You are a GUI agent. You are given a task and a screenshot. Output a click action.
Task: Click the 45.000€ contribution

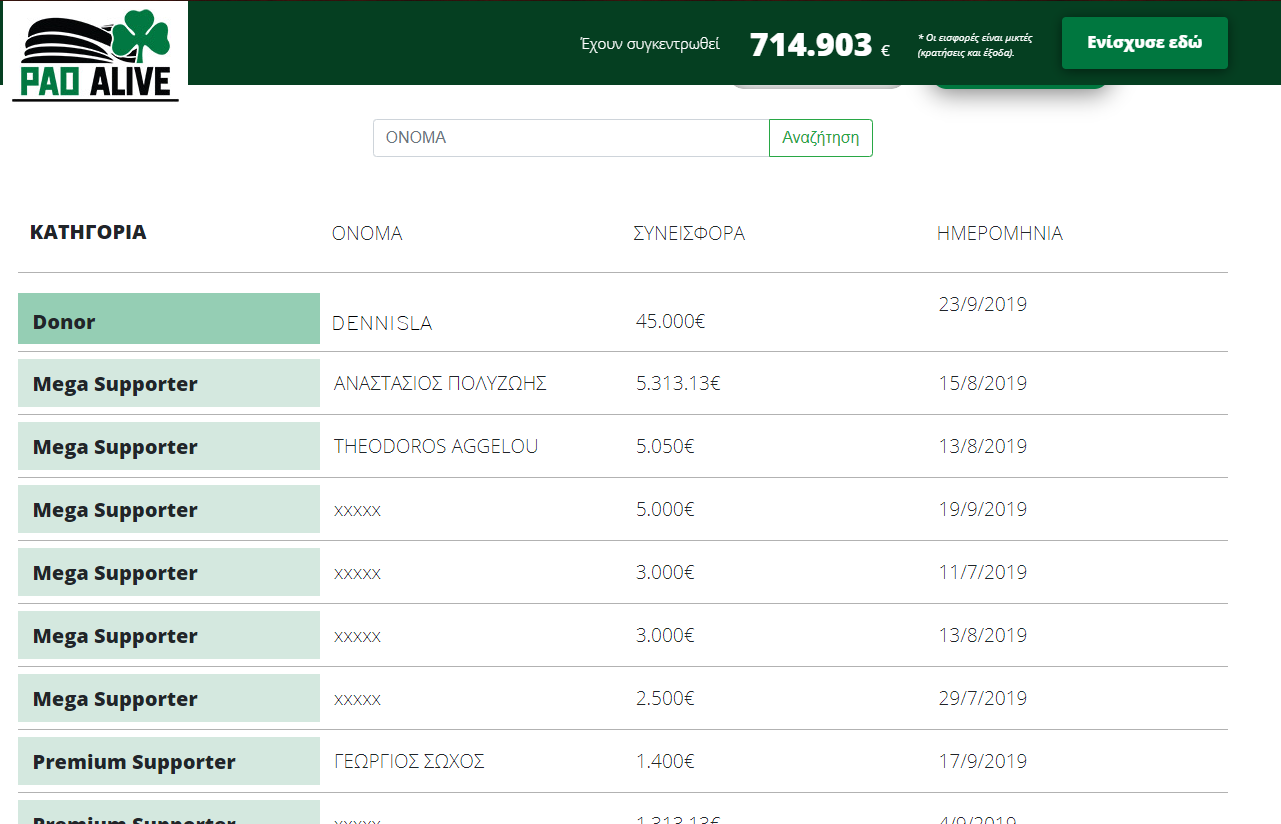pyautogui.click(x=671, y=321)
